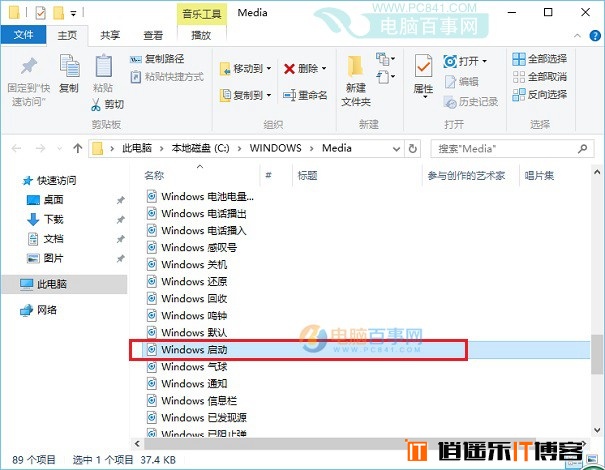Open Pictures (图片) in sidebar
The height and width of the screenshot is (470, 605).
pos(45,258)
